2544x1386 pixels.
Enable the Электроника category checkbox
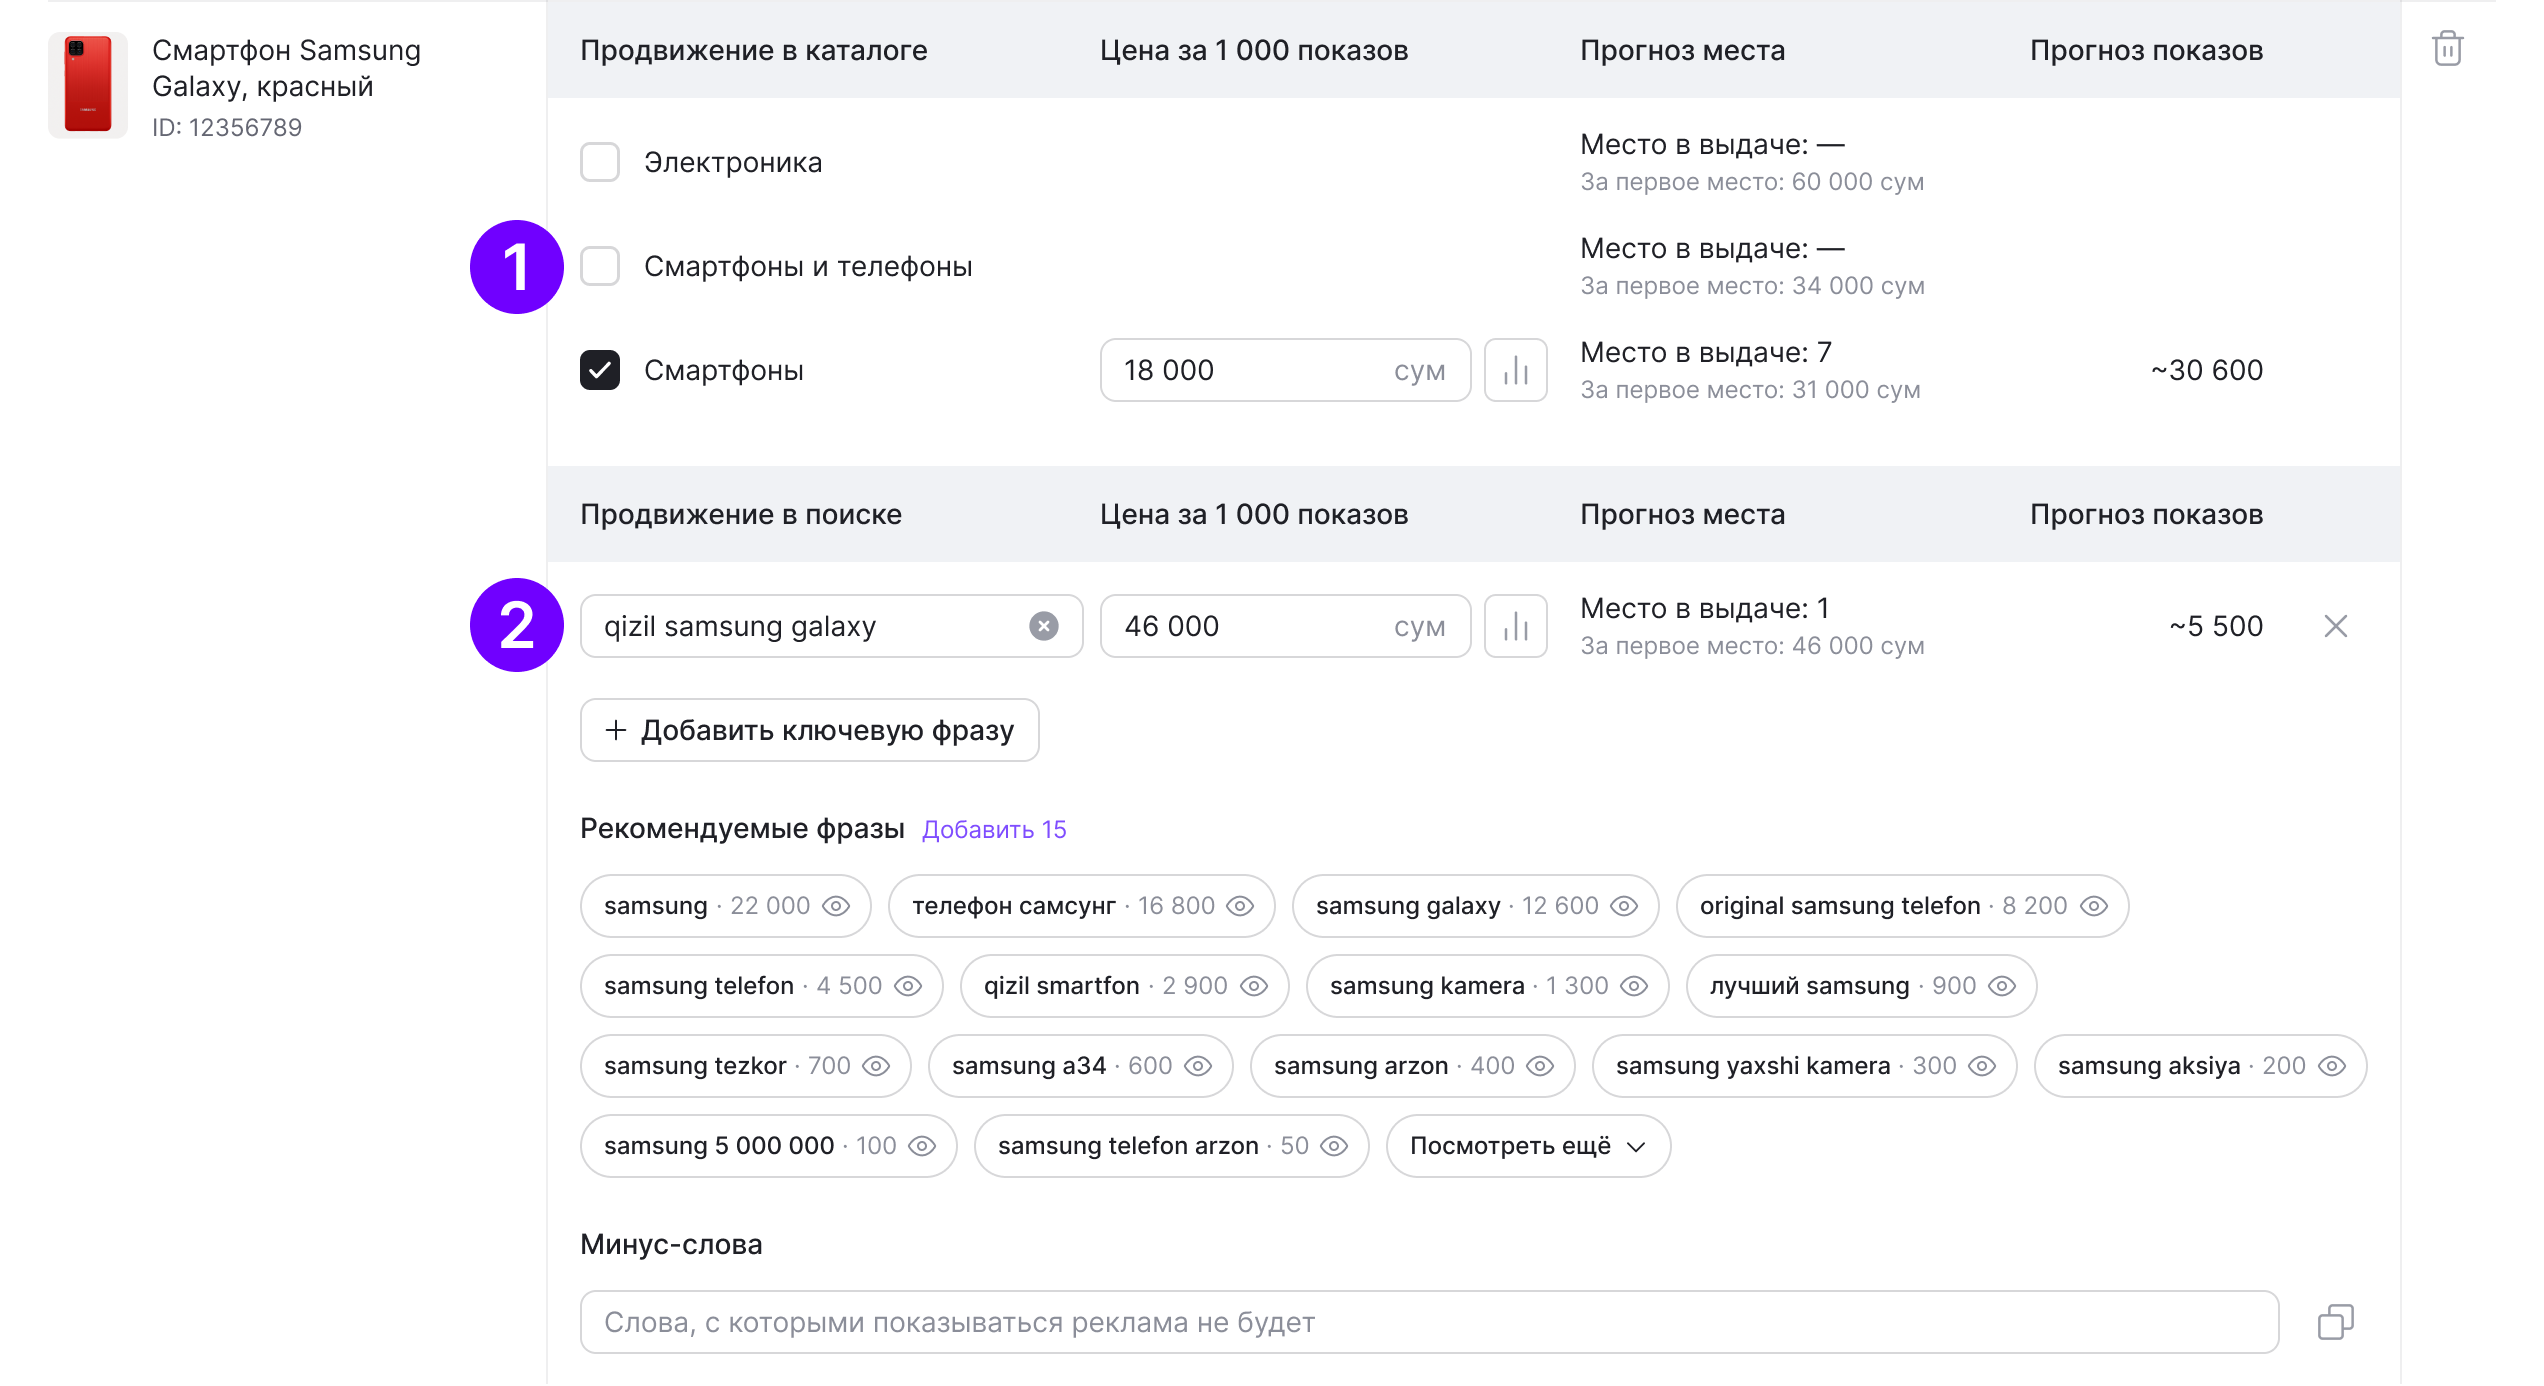600,162
